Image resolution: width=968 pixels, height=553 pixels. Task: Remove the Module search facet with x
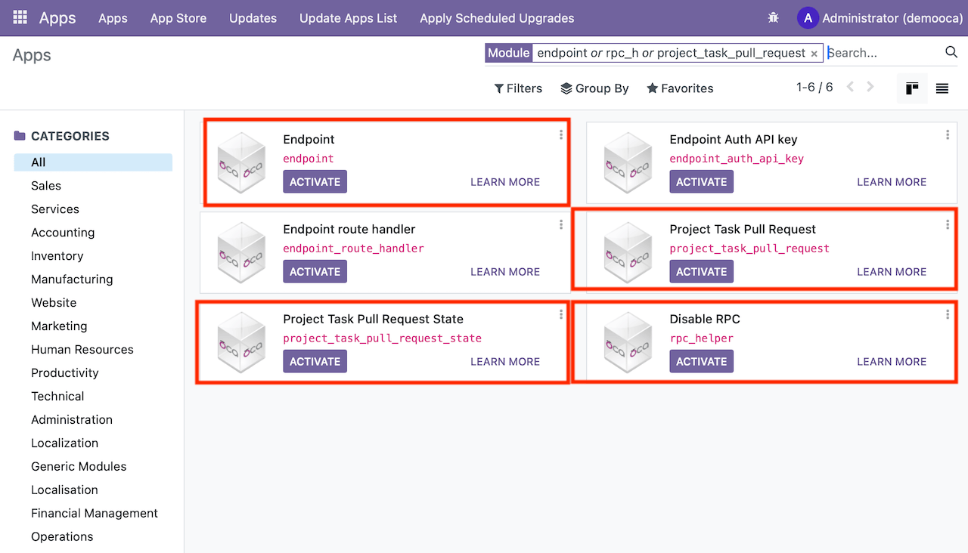(x=814, y=54)
